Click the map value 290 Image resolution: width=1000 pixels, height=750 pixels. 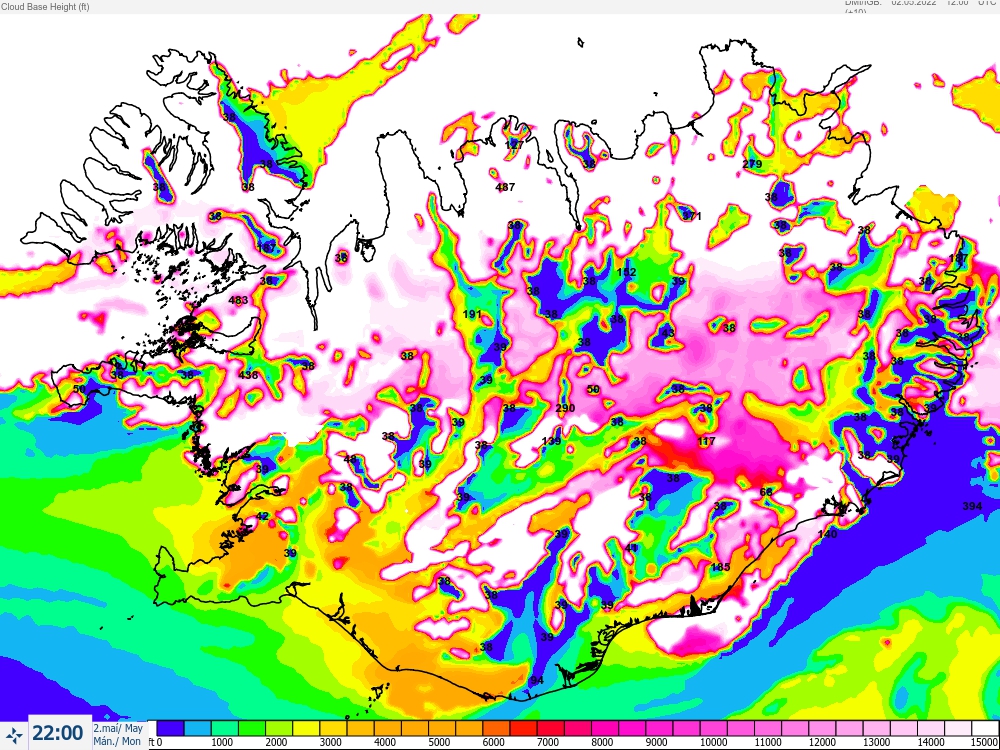pos(565,408)
